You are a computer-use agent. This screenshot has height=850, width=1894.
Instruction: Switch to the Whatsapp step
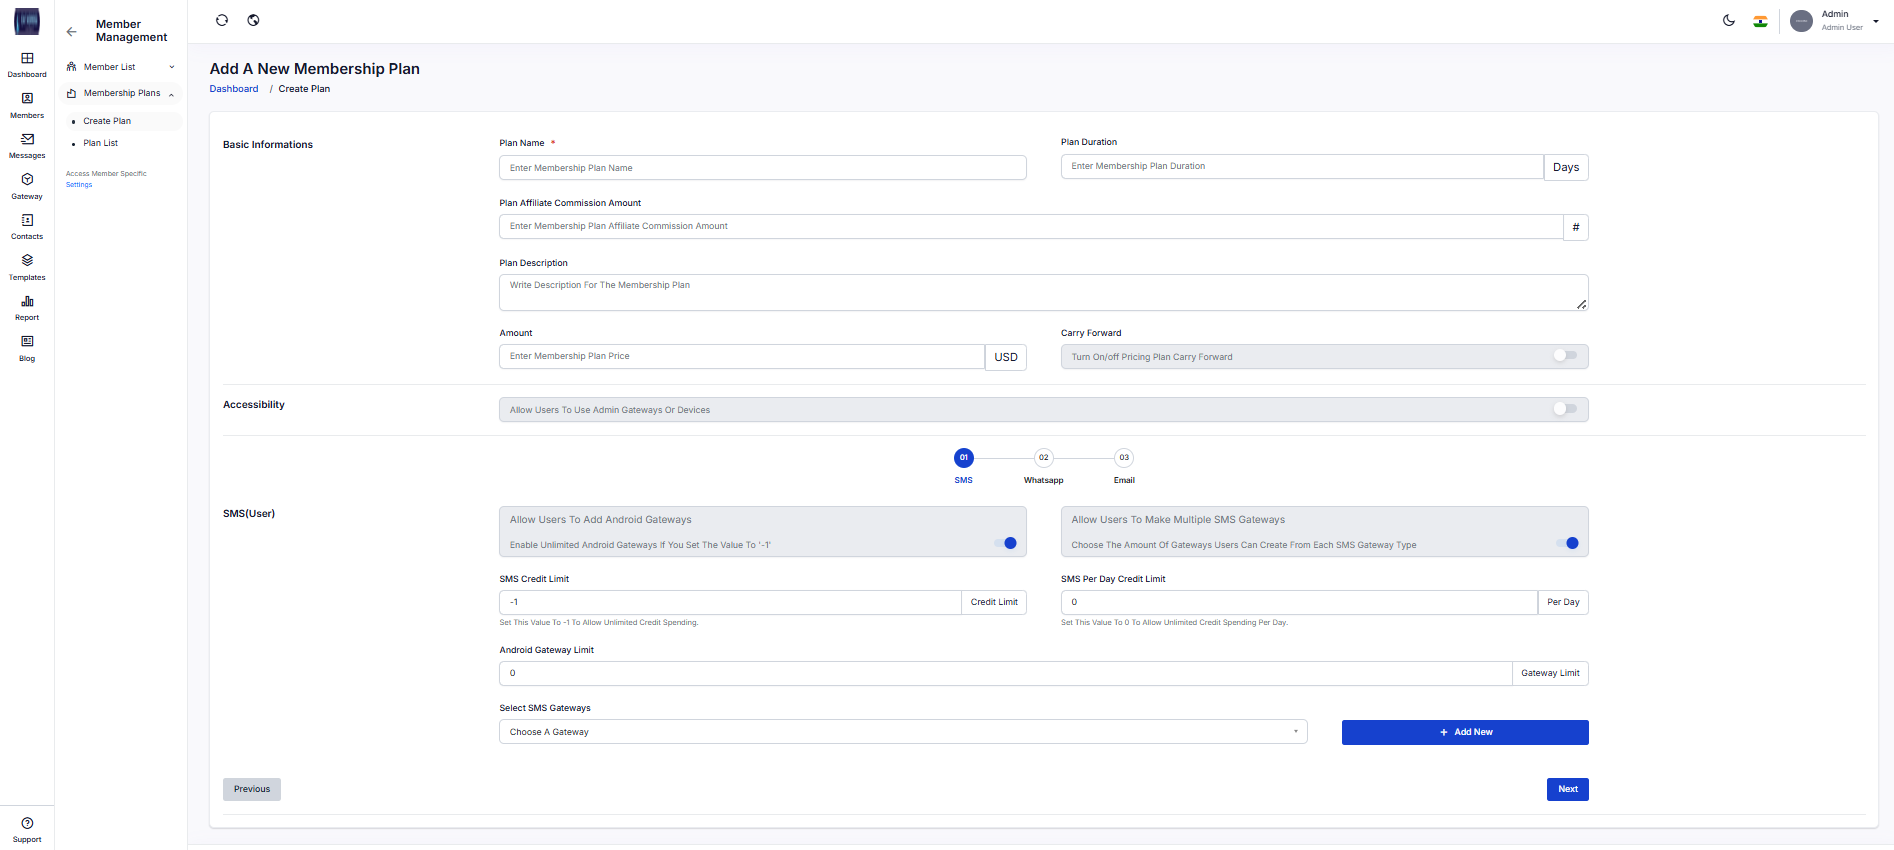pos(1043,458)
